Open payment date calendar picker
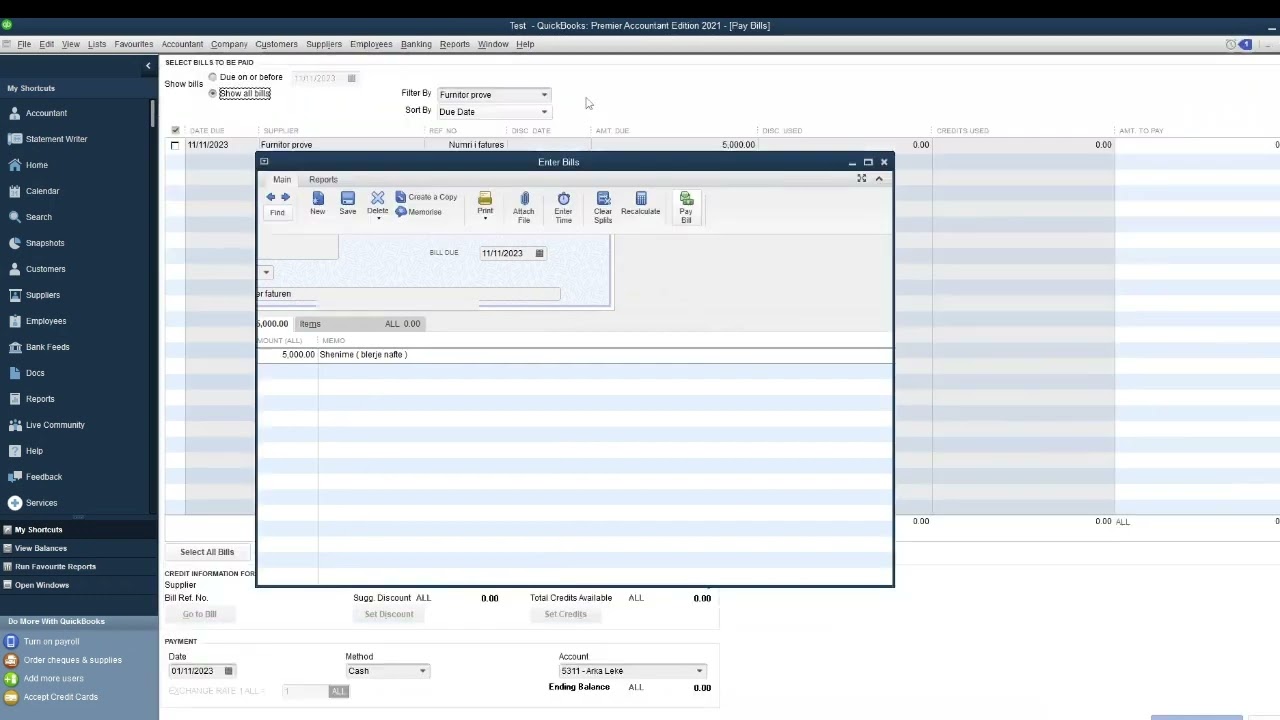The image size is (1280, 720). click(228, 671)
